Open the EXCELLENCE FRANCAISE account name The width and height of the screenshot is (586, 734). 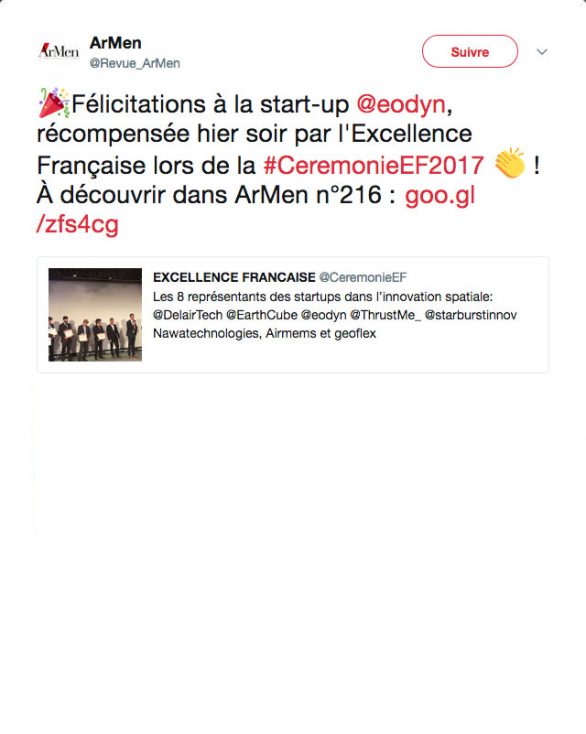pos(234,277)
